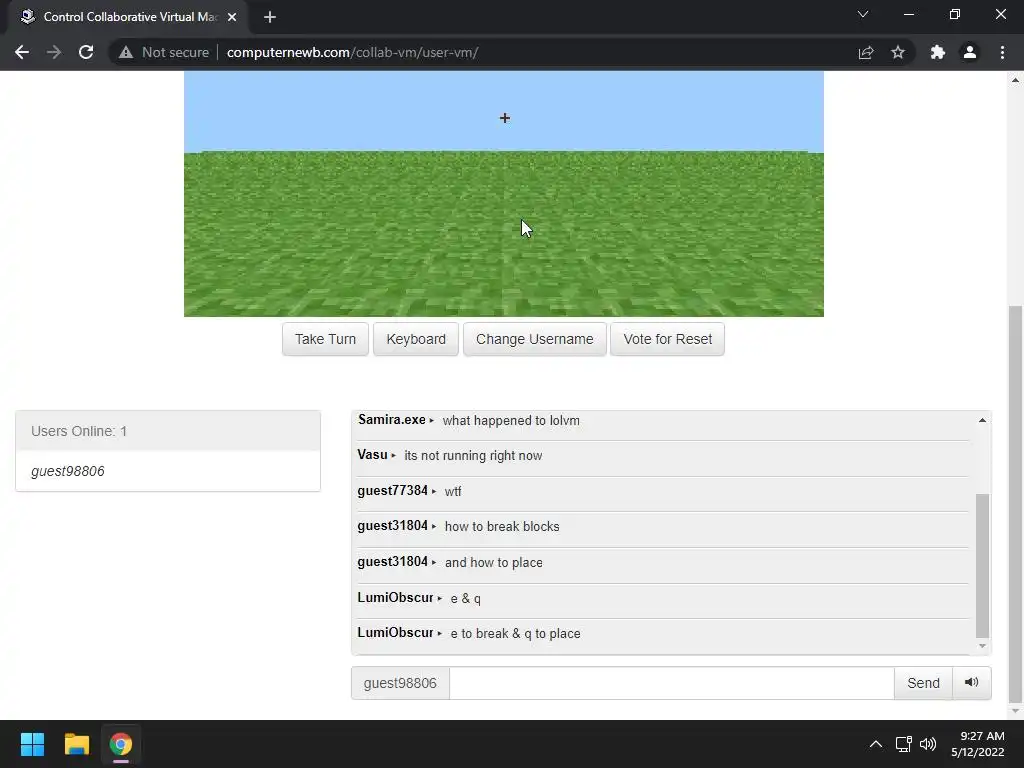
Task: Click message 'e to break & q to place'
Action: click(x=515, y=633)
